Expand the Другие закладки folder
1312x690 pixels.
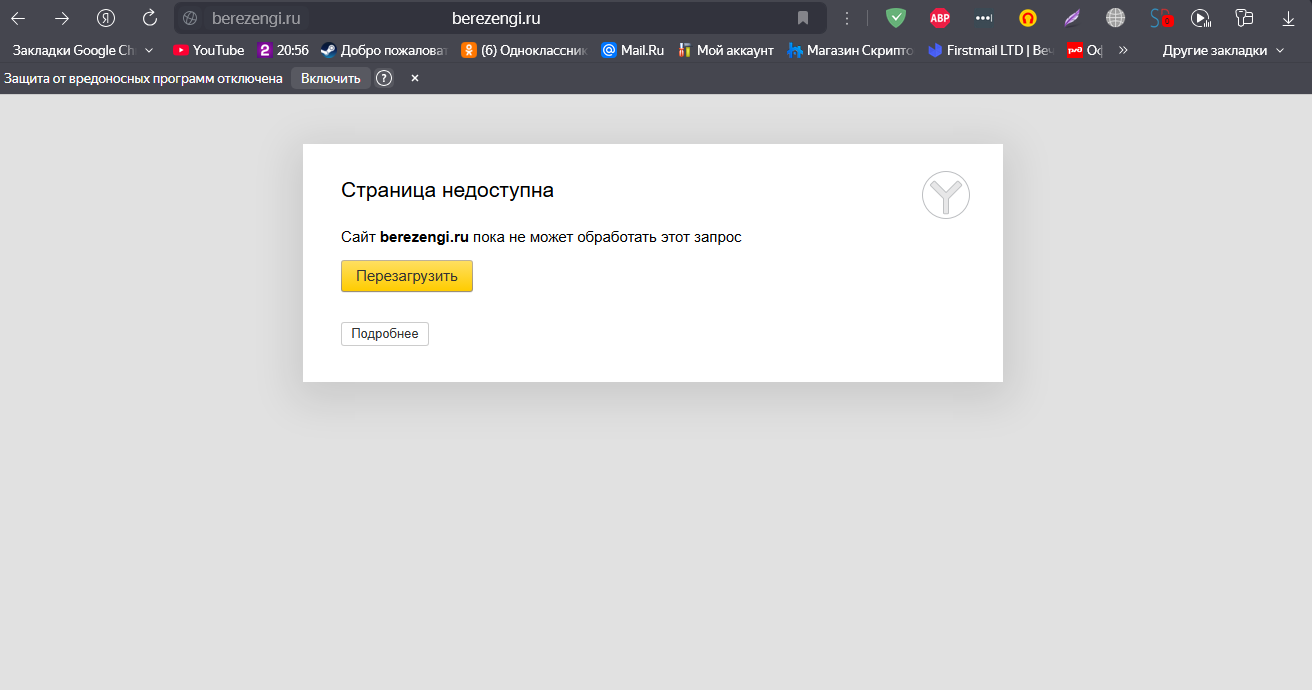[x=1223, y=50]
